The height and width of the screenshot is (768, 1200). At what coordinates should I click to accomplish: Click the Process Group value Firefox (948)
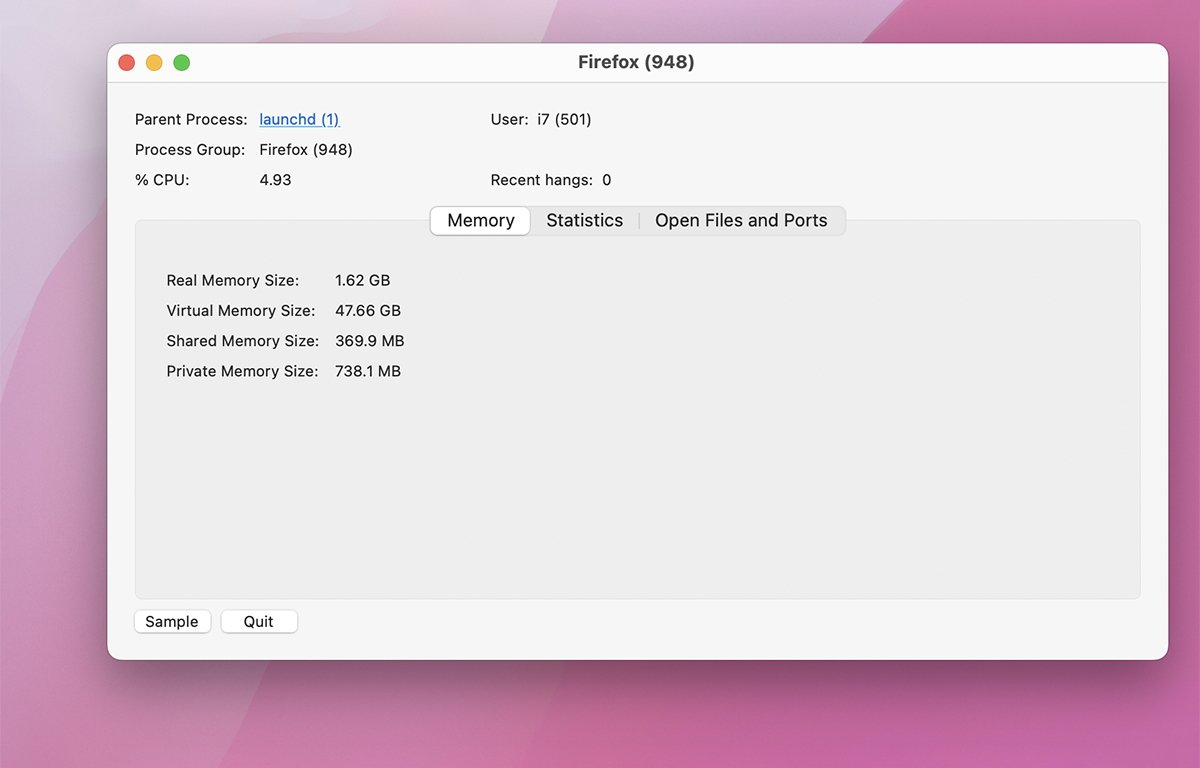click(306, 150)
